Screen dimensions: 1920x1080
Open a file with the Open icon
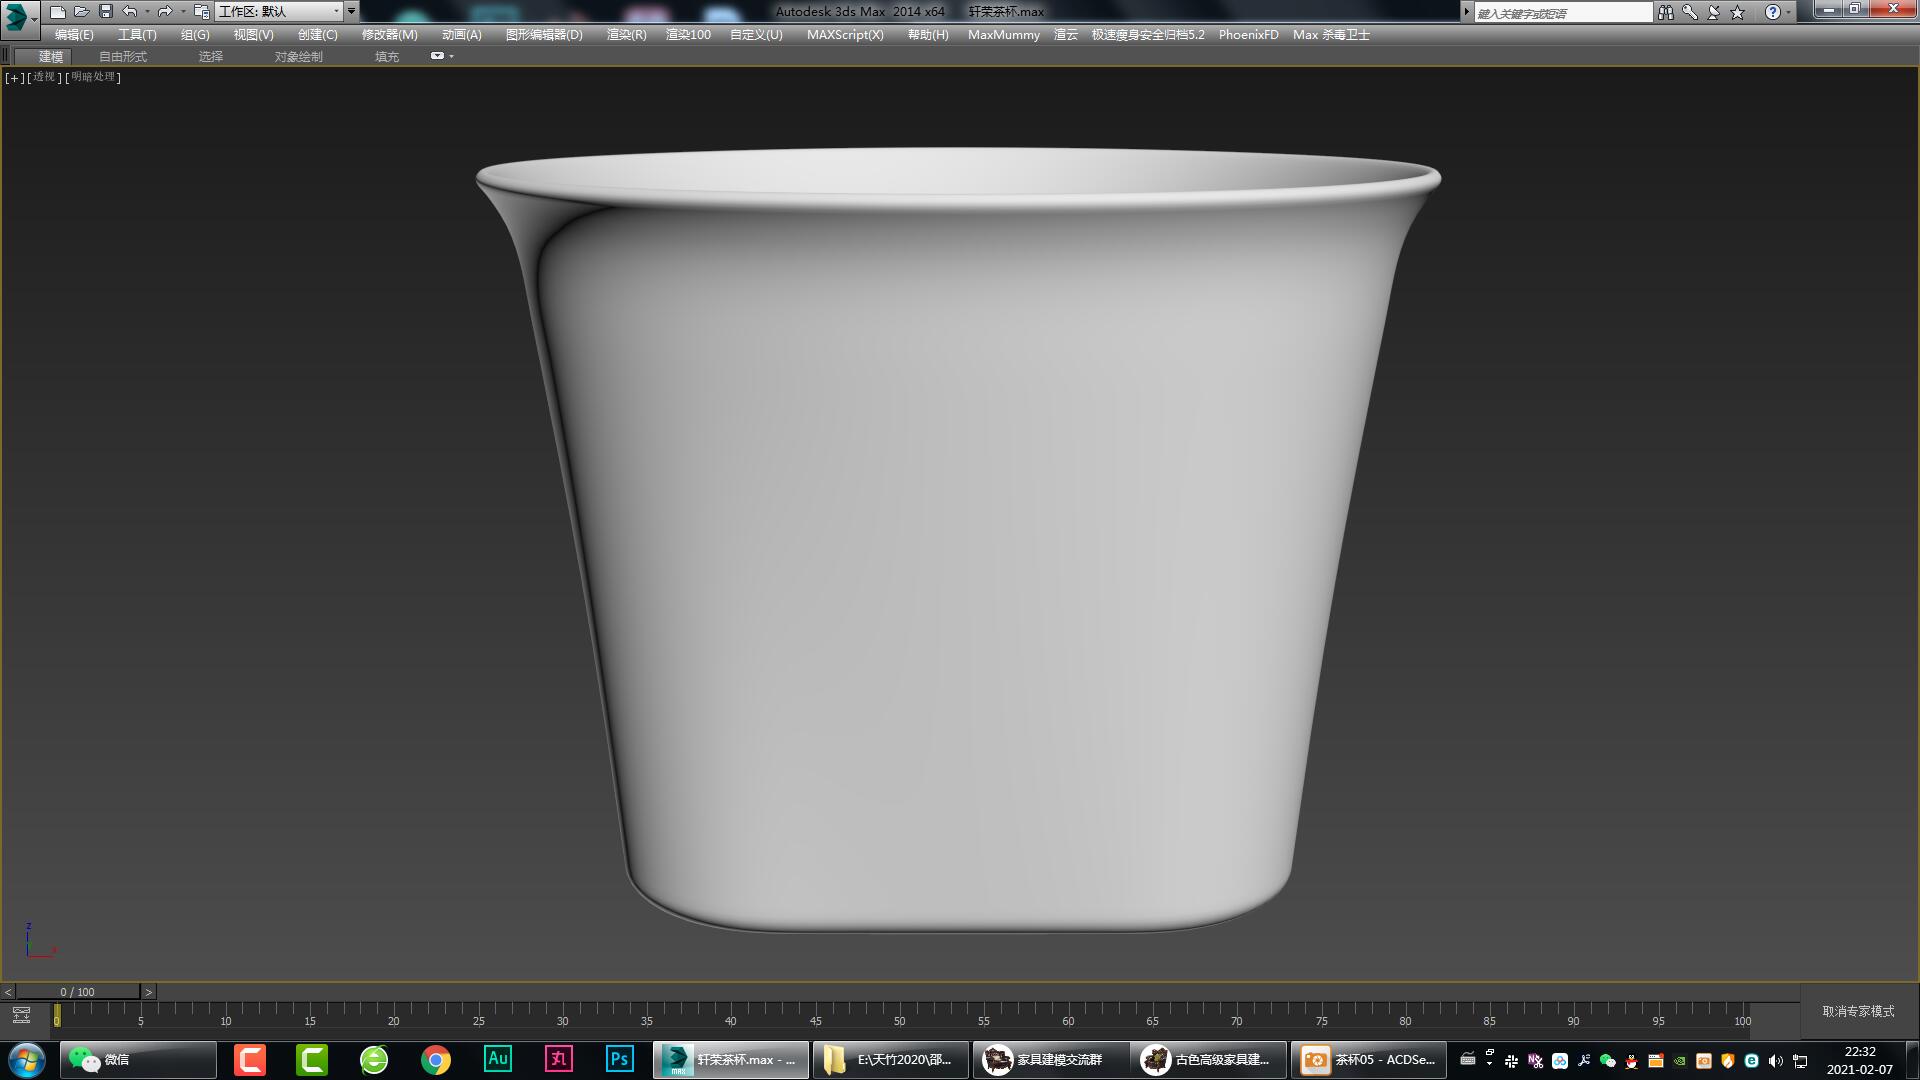click(82, 11)
